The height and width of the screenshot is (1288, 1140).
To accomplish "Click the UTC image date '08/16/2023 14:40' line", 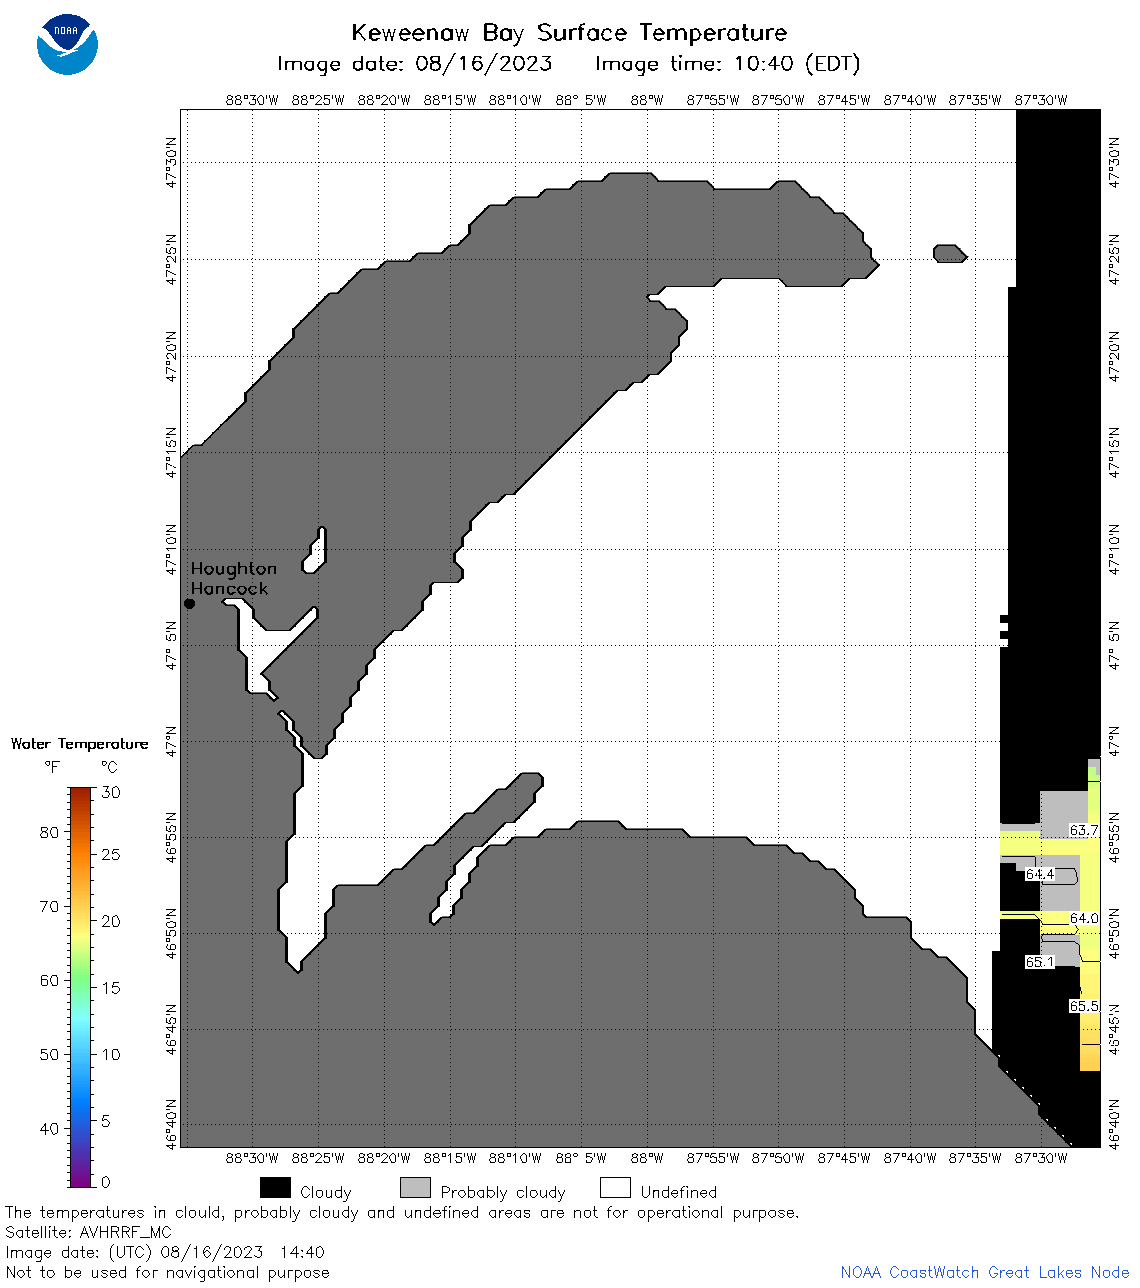I will (x=165, y=1252).
